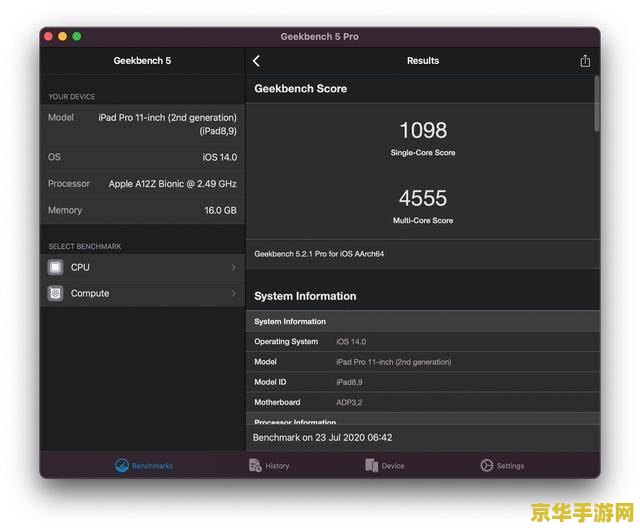Image resolution: width=640 pixels, height=531 pixels.
Task: Click the results pane scrollbar
Action: (596, 104)
